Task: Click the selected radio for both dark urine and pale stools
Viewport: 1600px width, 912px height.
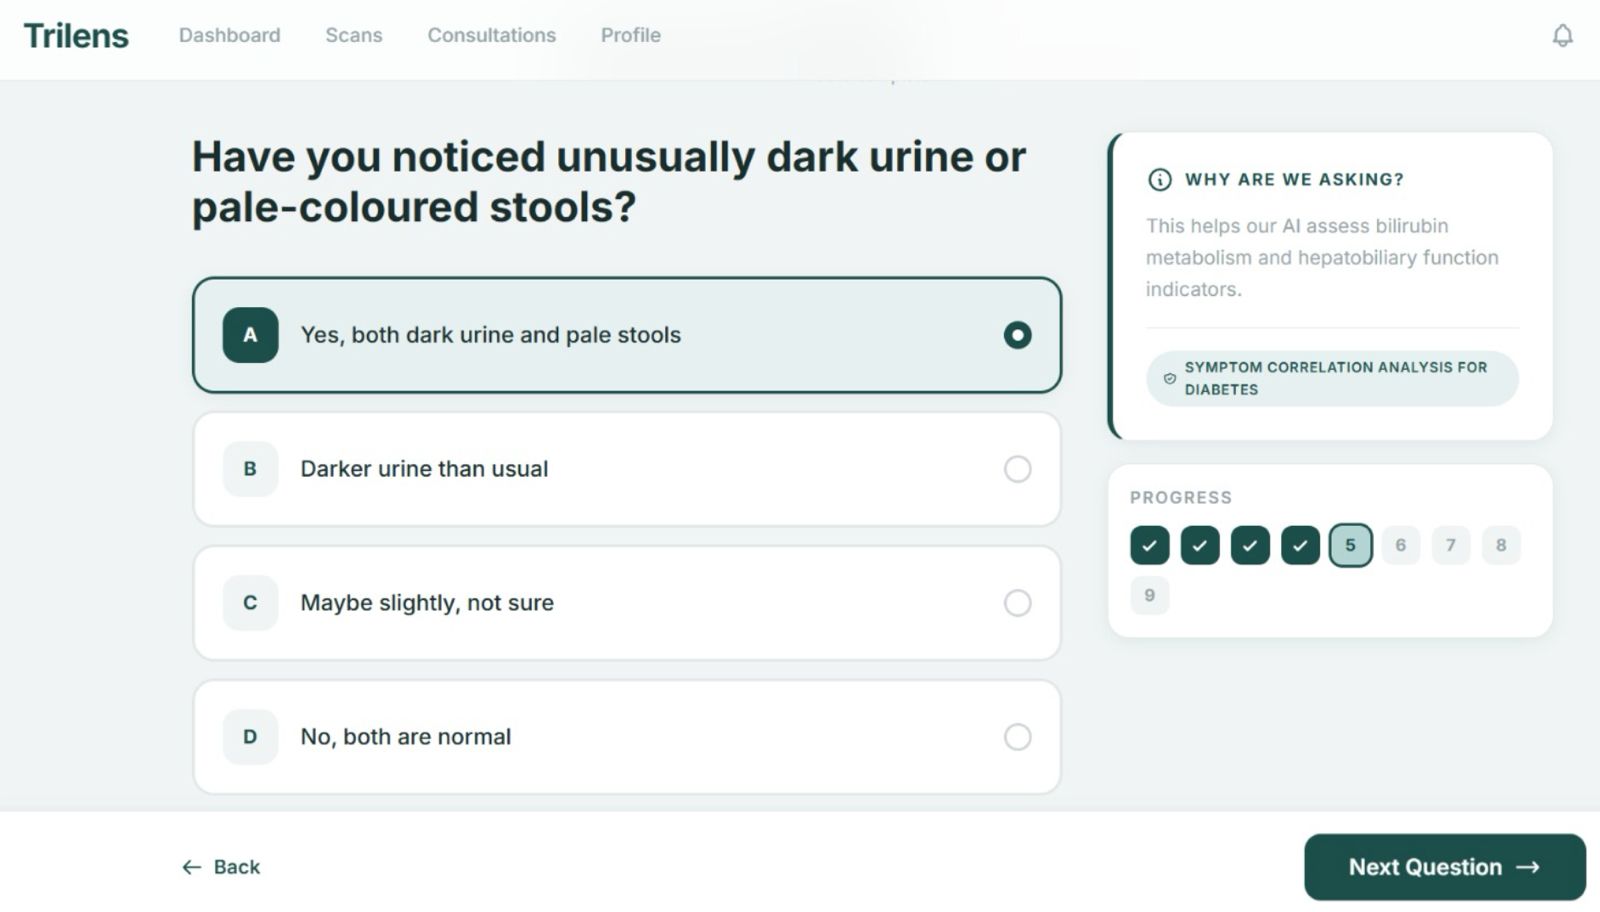Action: (x=1017, y=335)
